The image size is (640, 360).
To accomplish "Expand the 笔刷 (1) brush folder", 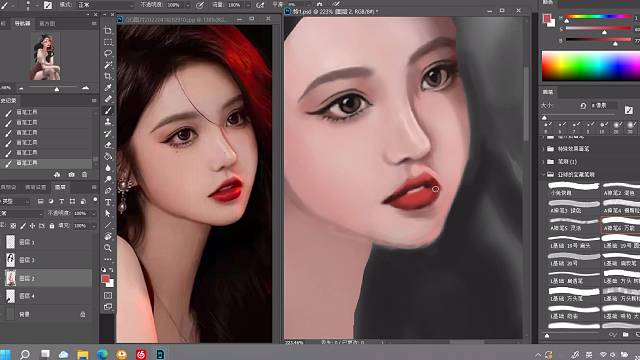I will (544, 162).
